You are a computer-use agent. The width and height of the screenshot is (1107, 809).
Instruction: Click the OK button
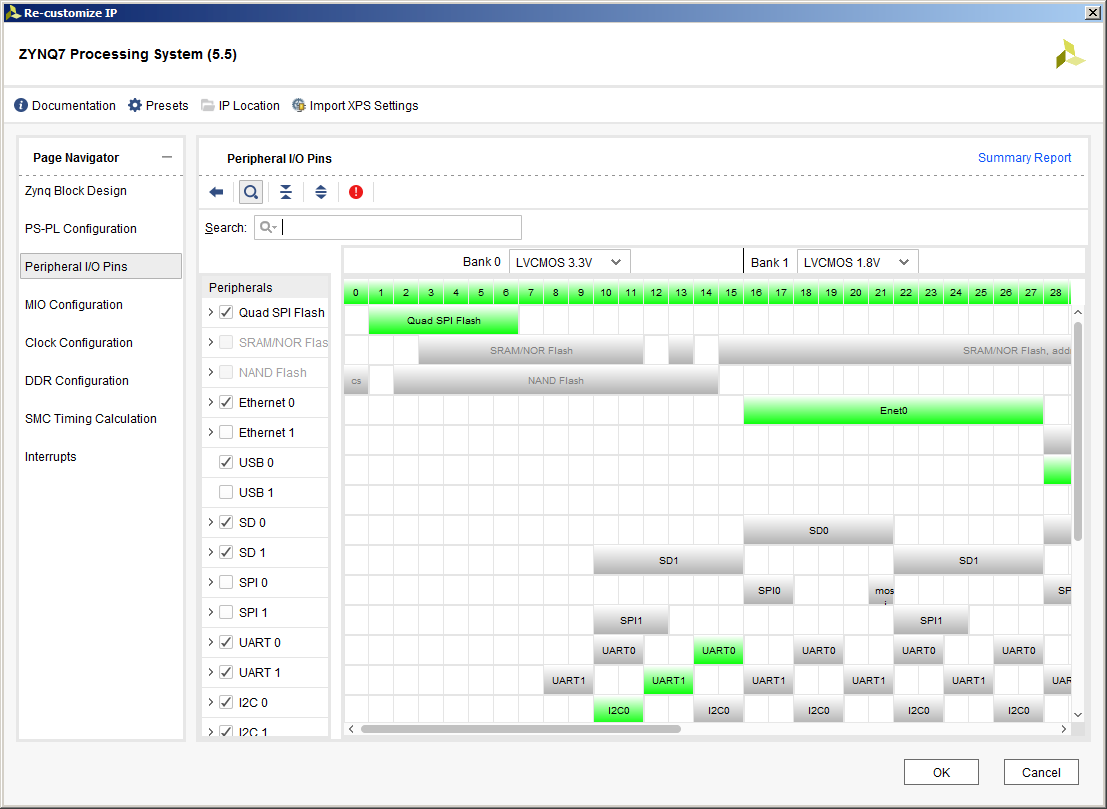tap(941, 772)
